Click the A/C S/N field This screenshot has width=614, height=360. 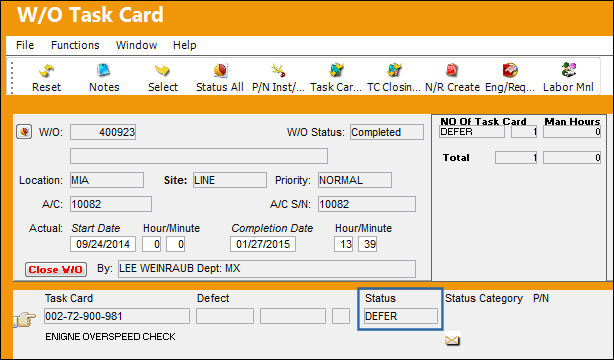point(367,204)
